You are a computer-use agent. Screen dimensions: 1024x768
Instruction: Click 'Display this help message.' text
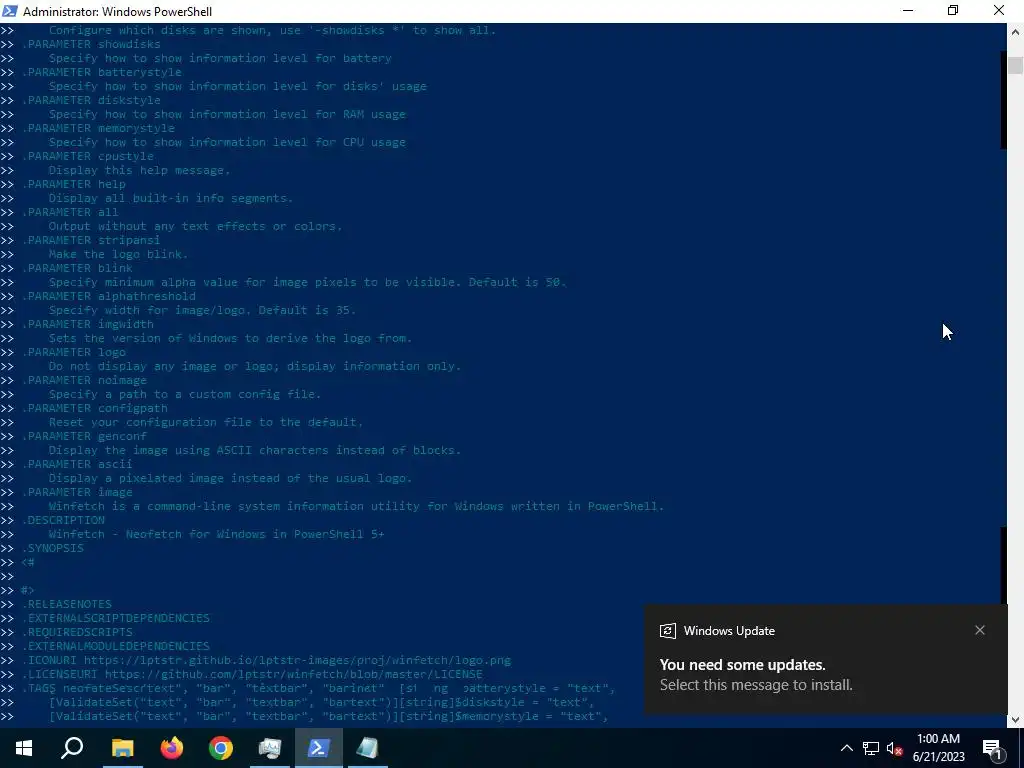139,170
